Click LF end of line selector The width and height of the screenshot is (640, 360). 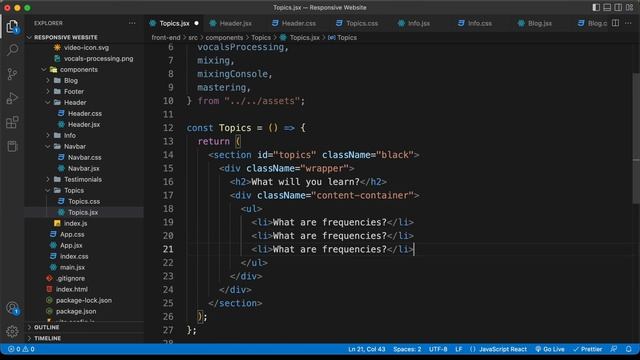tap(458, 349)
